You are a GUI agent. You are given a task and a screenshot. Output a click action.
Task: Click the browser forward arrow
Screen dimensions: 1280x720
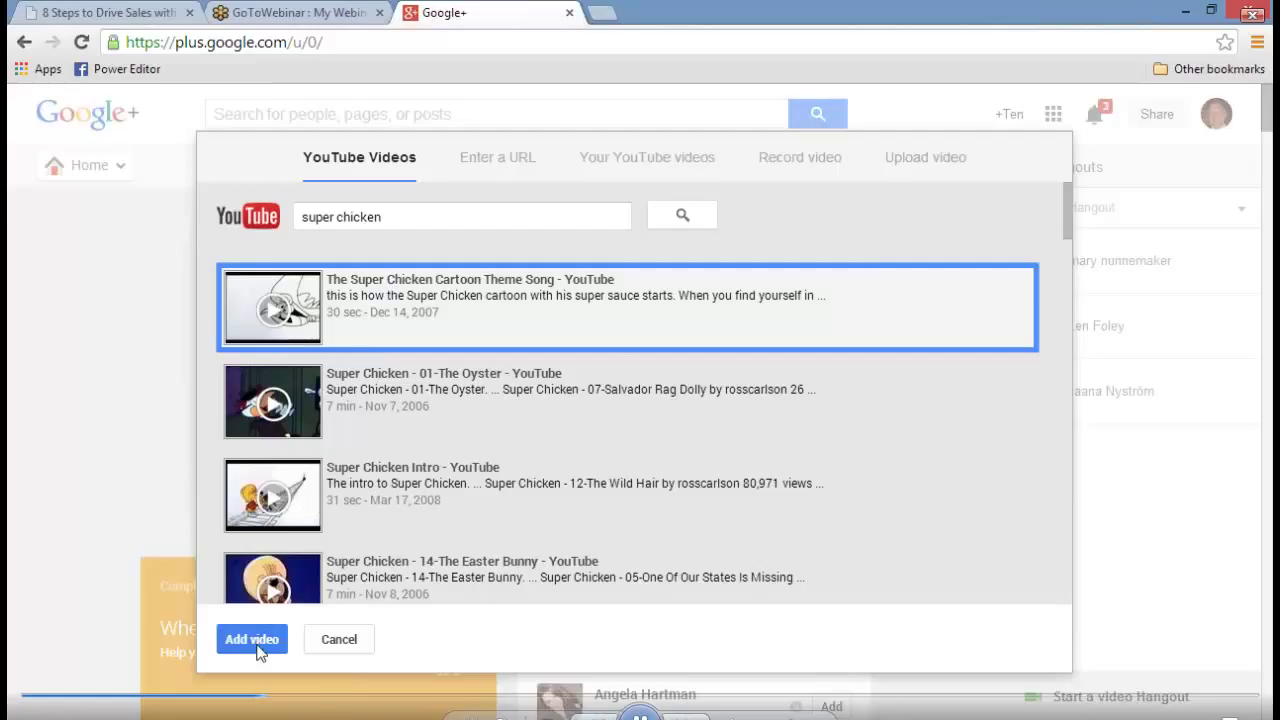pos(53,42)
